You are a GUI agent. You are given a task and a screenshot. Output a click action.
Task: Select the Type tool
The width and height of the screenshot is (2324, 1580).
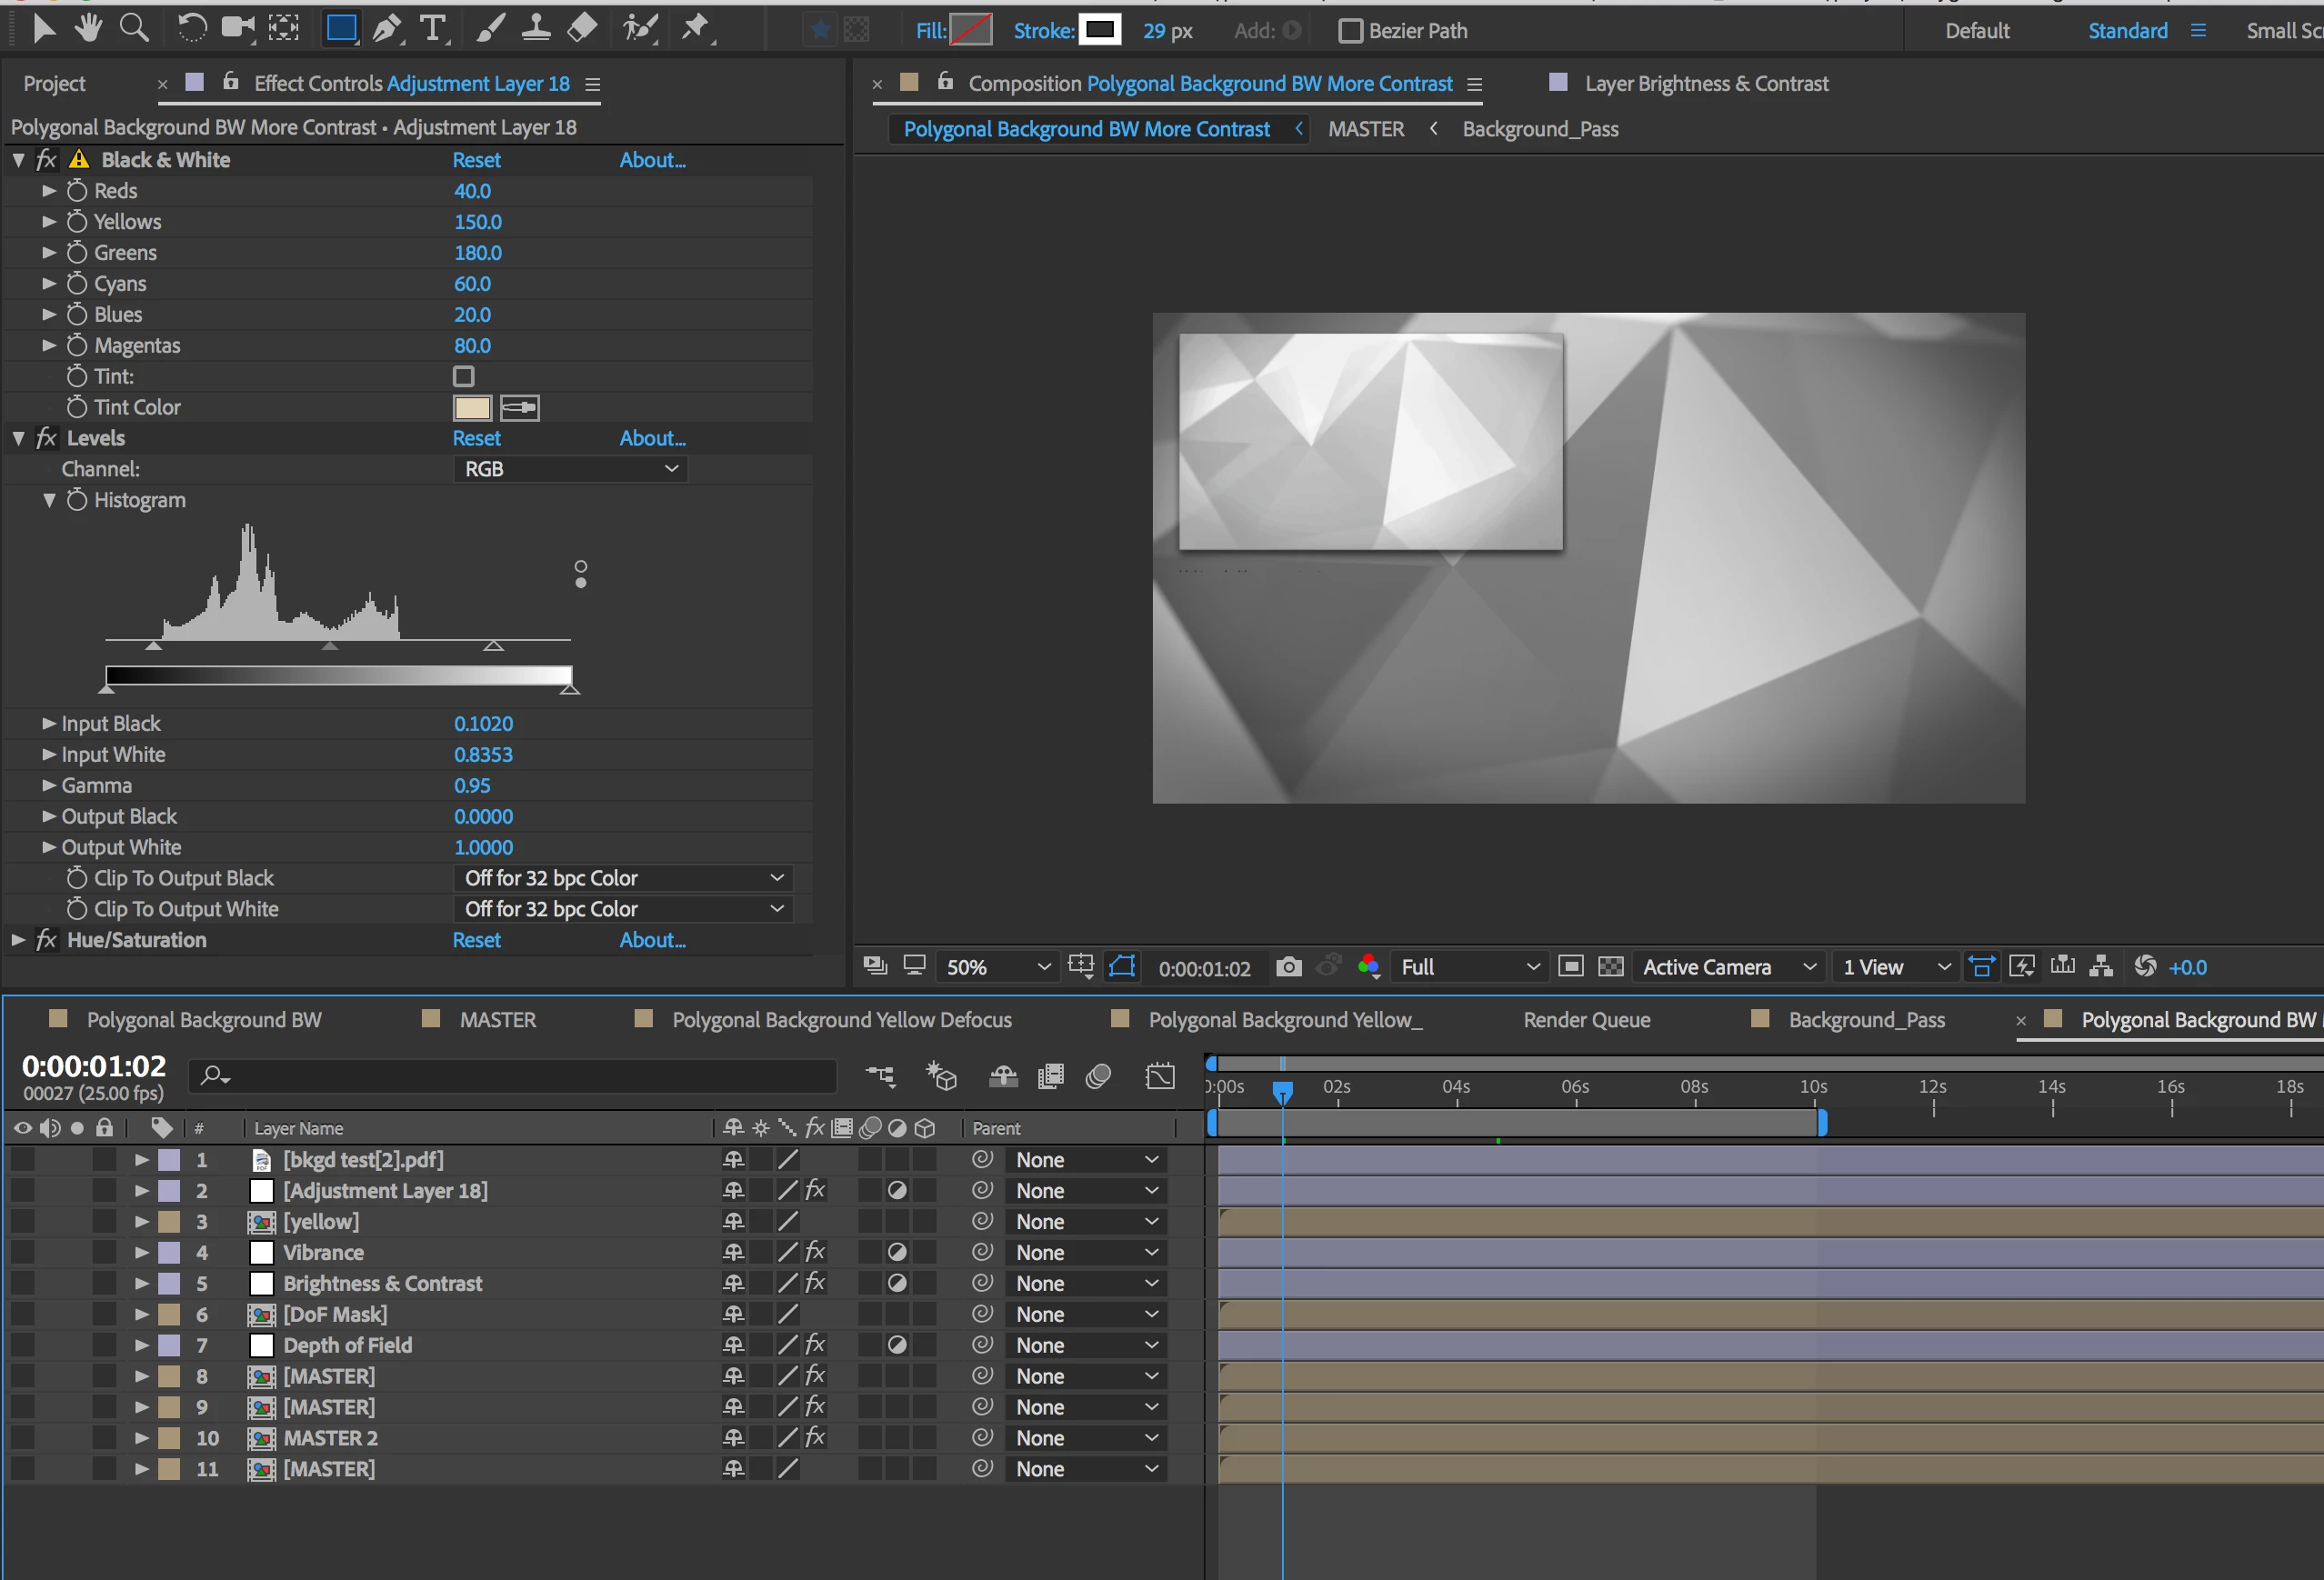(432, 29)
